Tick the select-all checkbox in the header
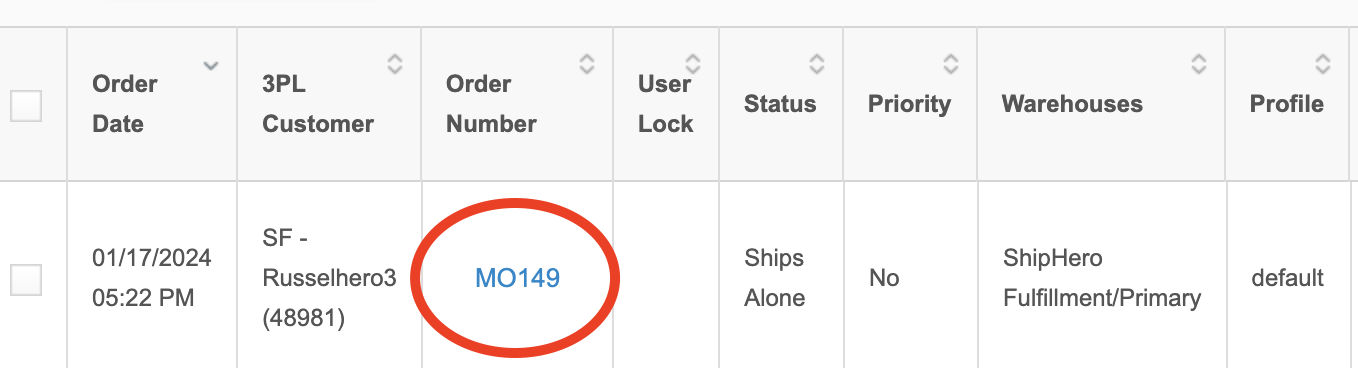Screen dimensions: 1358x368 point(26,105)
